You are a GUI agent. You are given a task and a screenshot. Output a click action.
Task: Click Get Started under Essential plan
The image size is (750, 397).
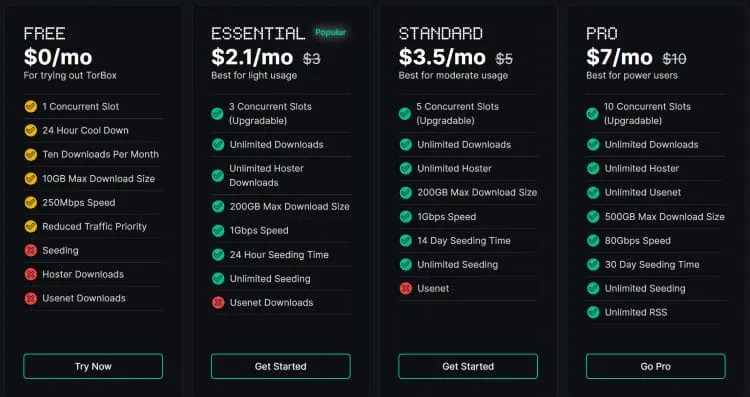point(280,366)
